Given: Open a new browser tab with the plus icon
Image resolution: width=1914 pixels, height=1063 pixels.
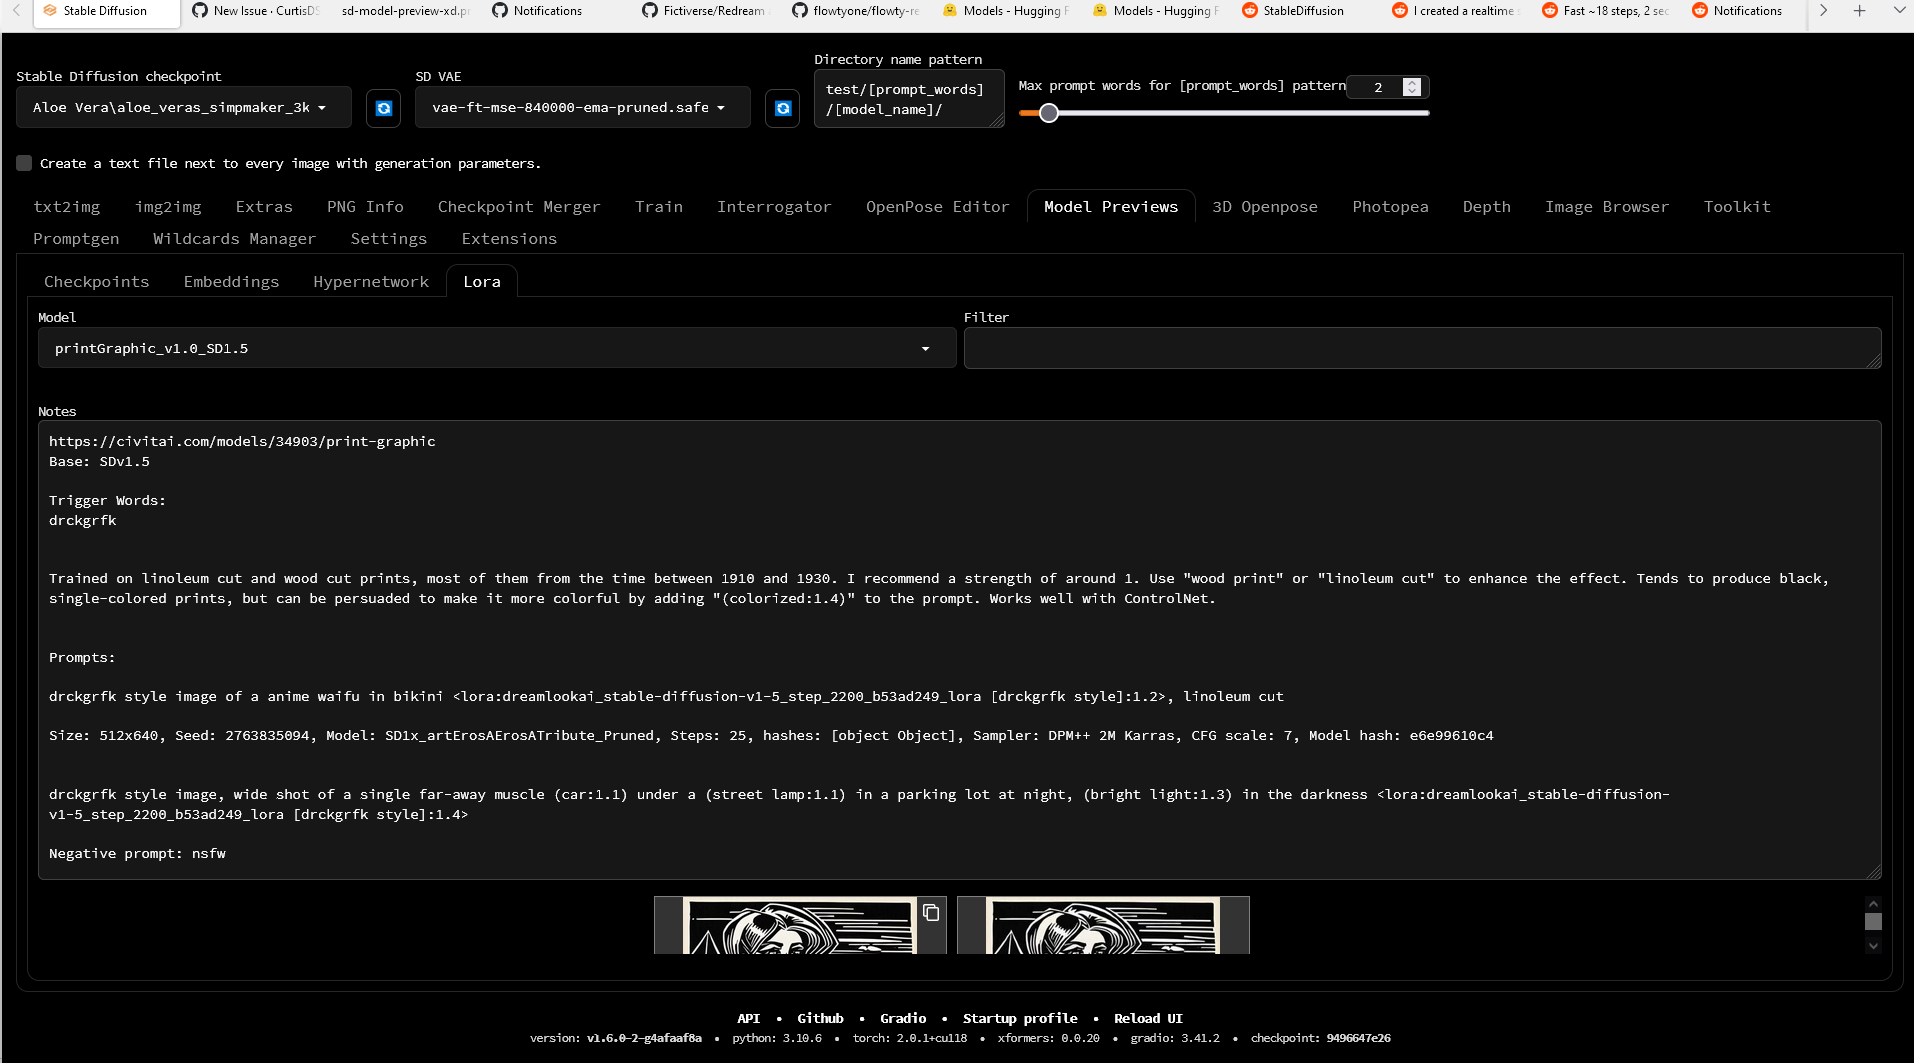Looking at the screenshot, I should coord(1860,10).
